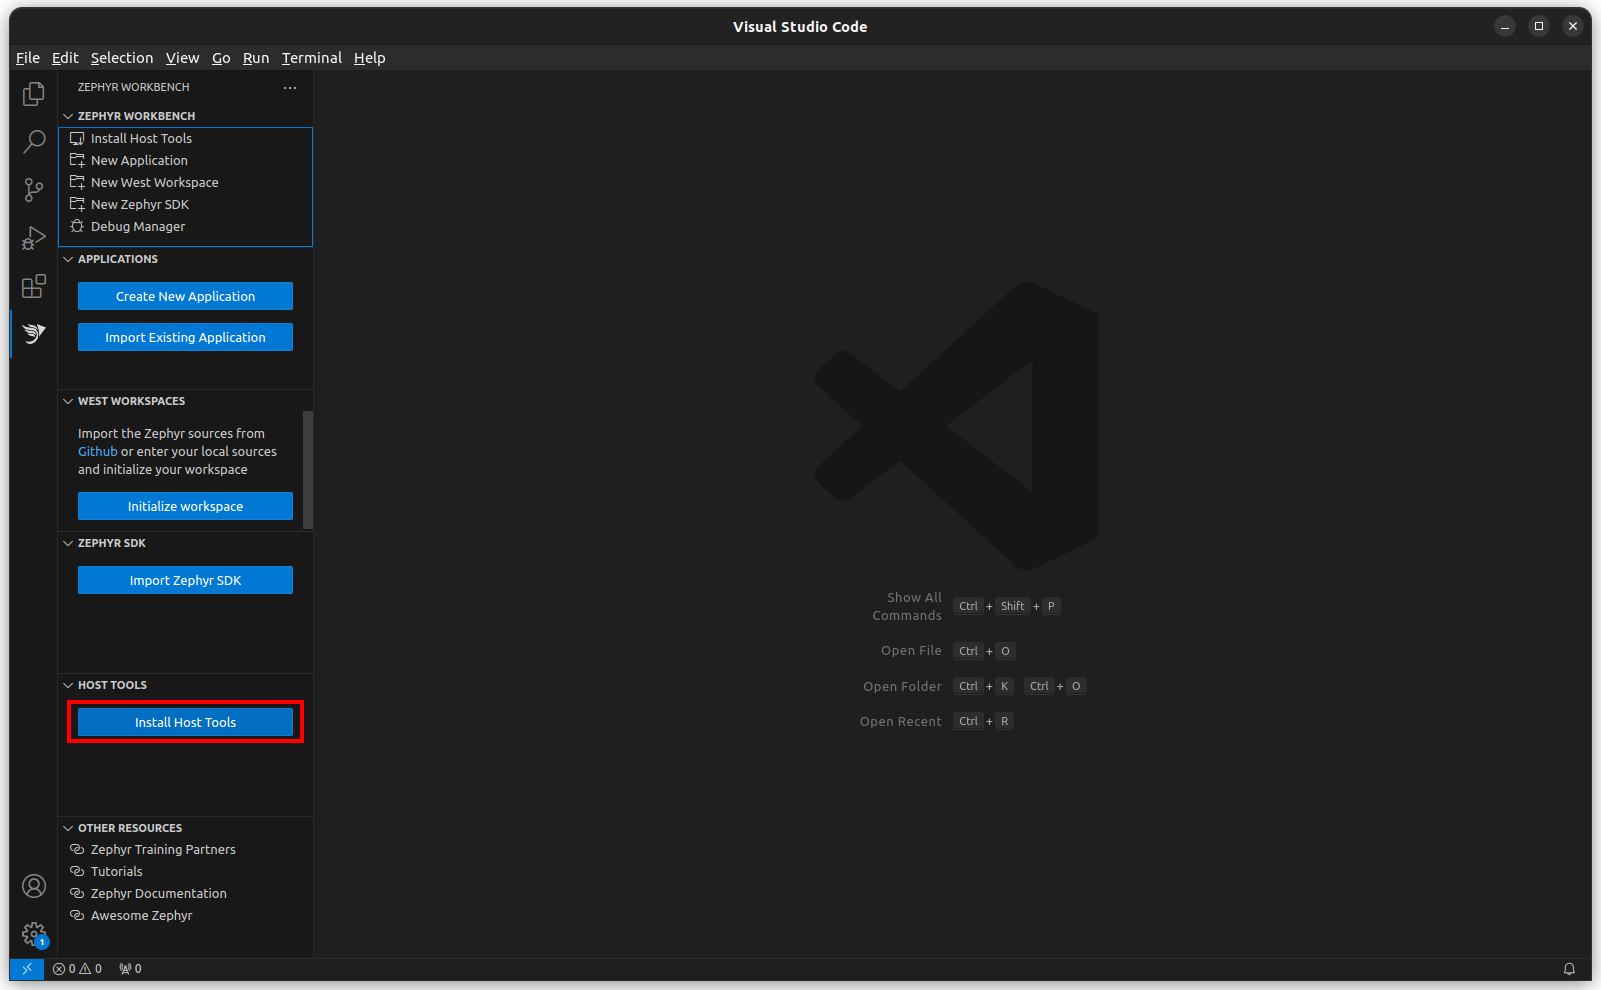Open the Github link in West Workspaces
The height and width of the screenshot is (990, 1601).
click(x=97, y=451)
